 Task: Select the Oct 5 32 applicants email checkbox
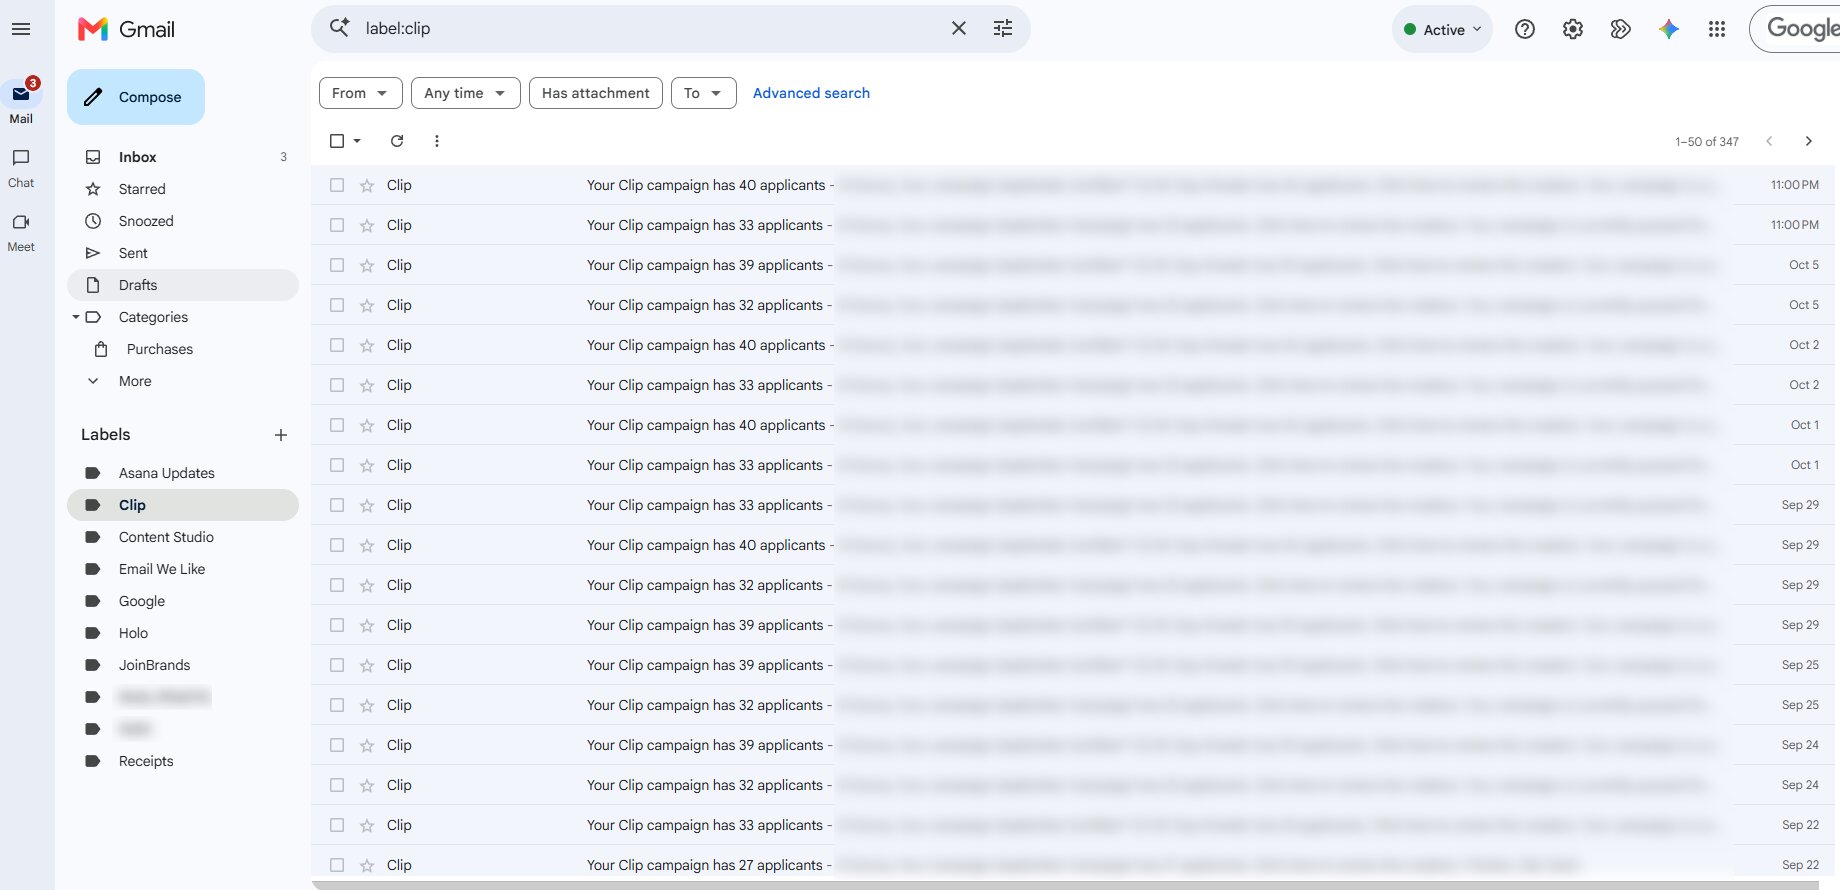tap(337, 305)
